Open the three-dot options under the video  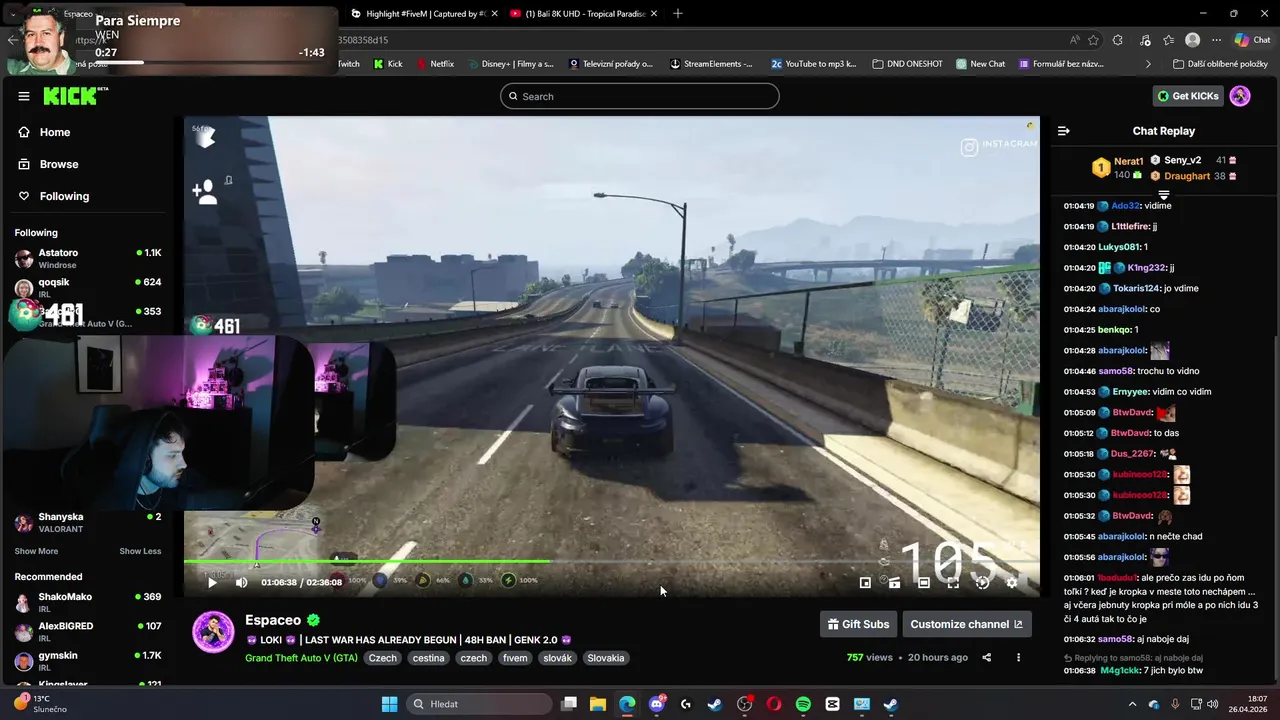click(x=1018, y=657)
